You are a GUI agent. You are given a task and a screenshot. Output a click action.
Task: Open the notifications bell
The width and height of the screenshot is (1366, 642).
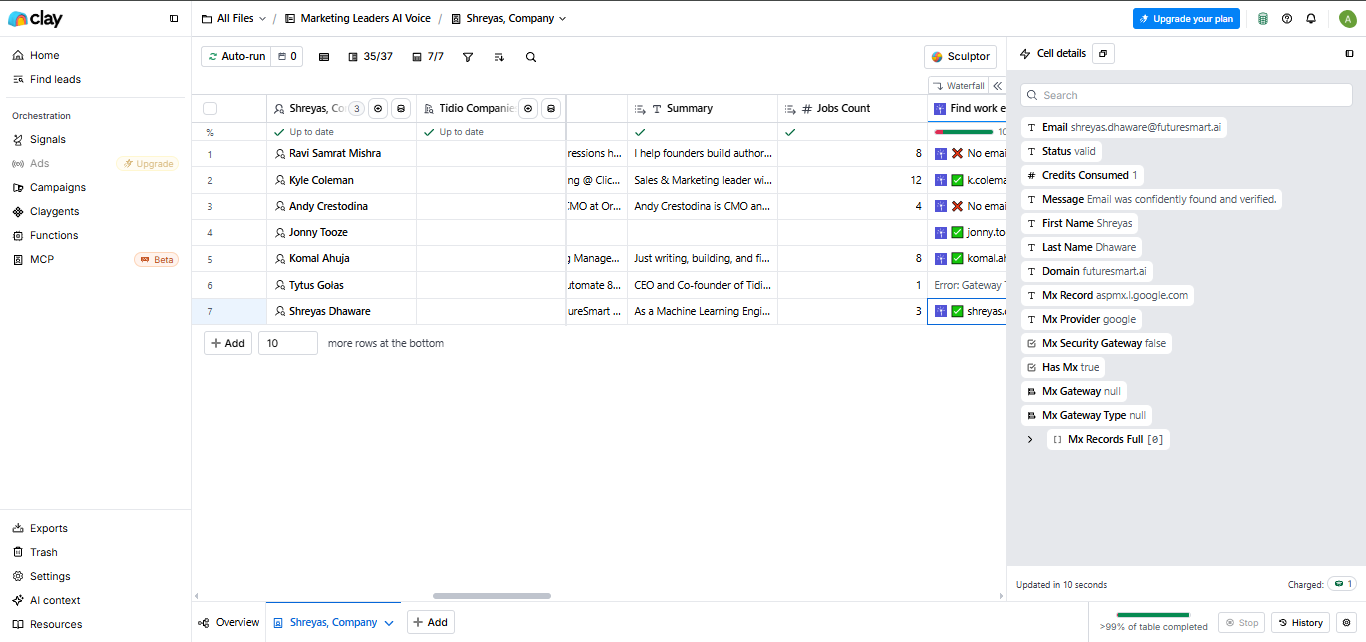[1311, 18]
